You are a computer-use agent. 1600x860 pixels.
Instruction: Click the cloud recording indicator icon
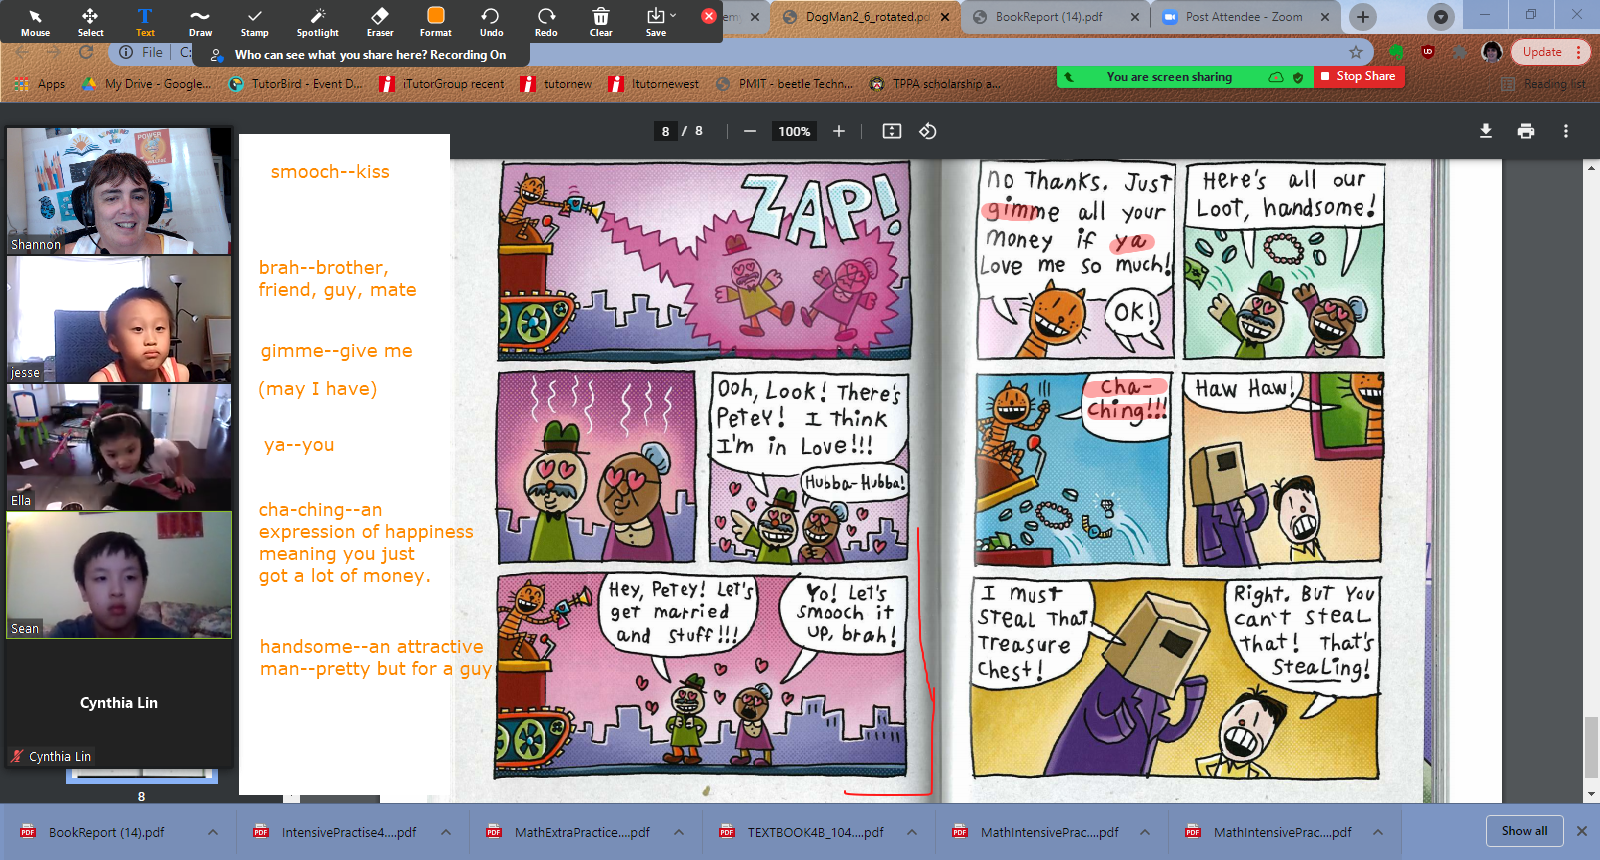[x=1276, y=77]
